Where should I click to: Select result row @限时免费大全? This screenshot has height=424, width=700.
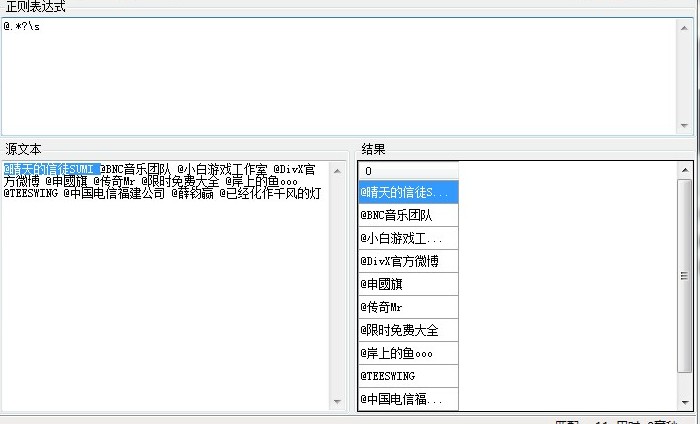coord(408,330)
